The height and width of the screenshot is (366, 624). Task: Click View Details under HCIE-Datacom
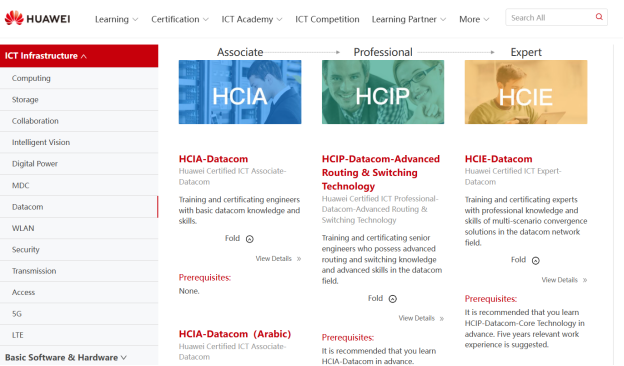coord(559,280)
